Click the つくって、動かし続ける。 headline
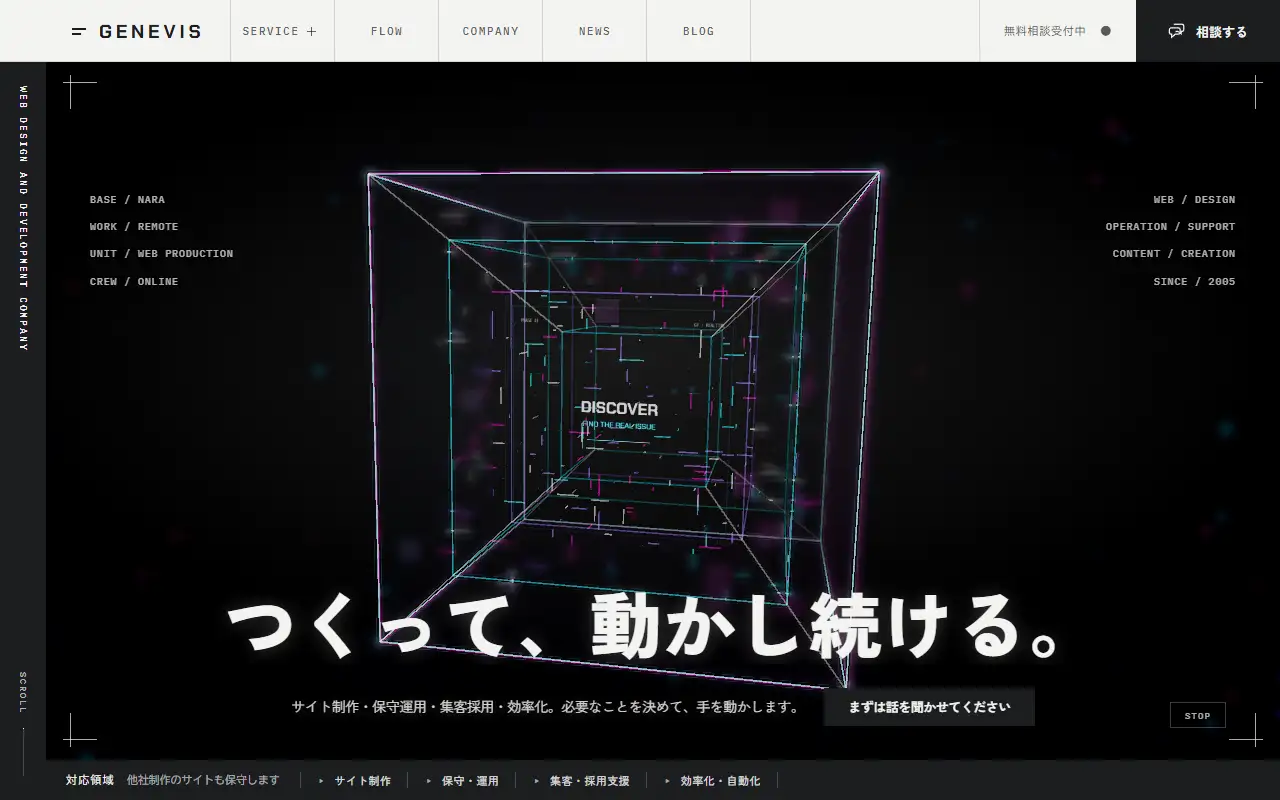1280x800 pixels. point(643,628)
